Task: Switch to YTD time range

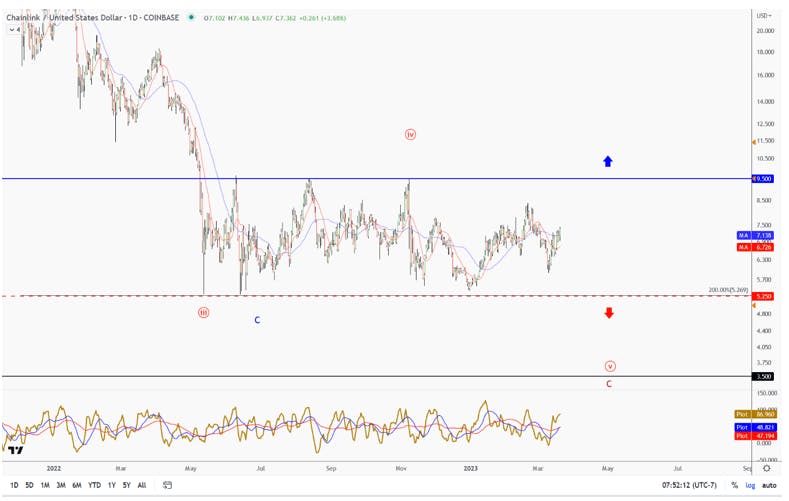Action: pos(94,485)
